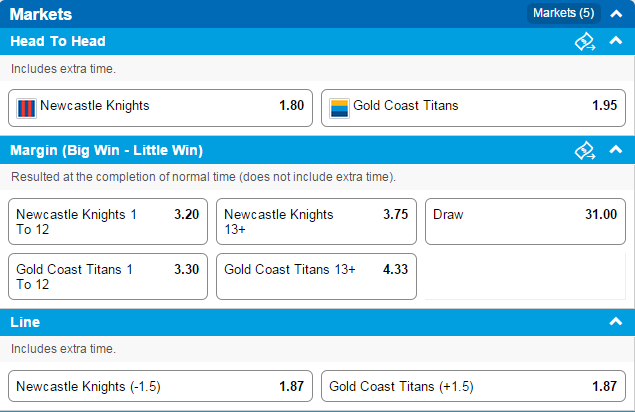
Task: Click the Gold Coast Titans team jersey icon
Action: [x=339, y=108]
